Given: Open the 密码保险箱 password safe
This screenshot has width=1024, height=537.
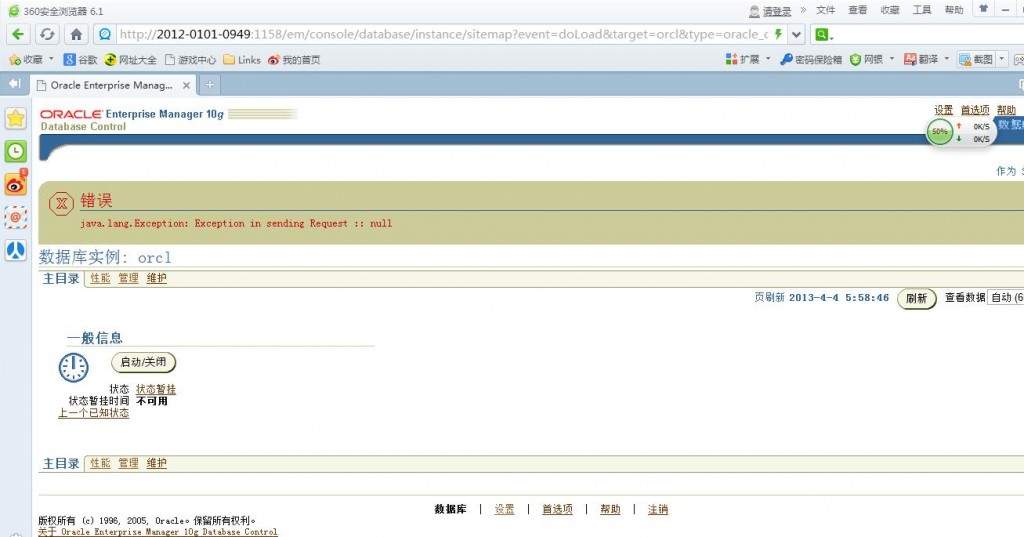Looking at the screenshot, I should (811, 59).
